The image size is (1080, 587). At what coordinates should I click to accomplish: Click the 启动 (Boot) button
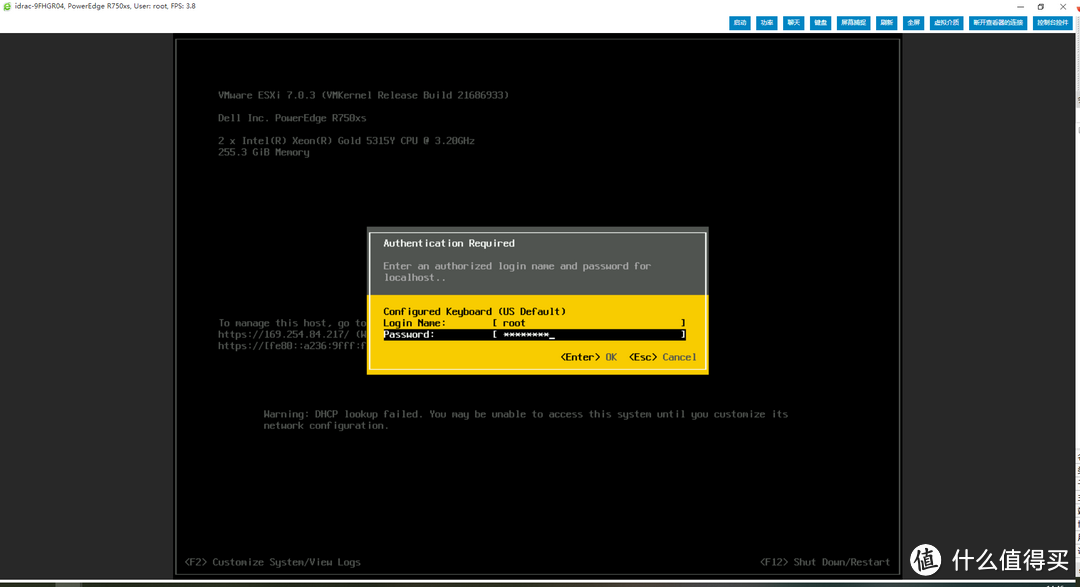coord(739,22)
